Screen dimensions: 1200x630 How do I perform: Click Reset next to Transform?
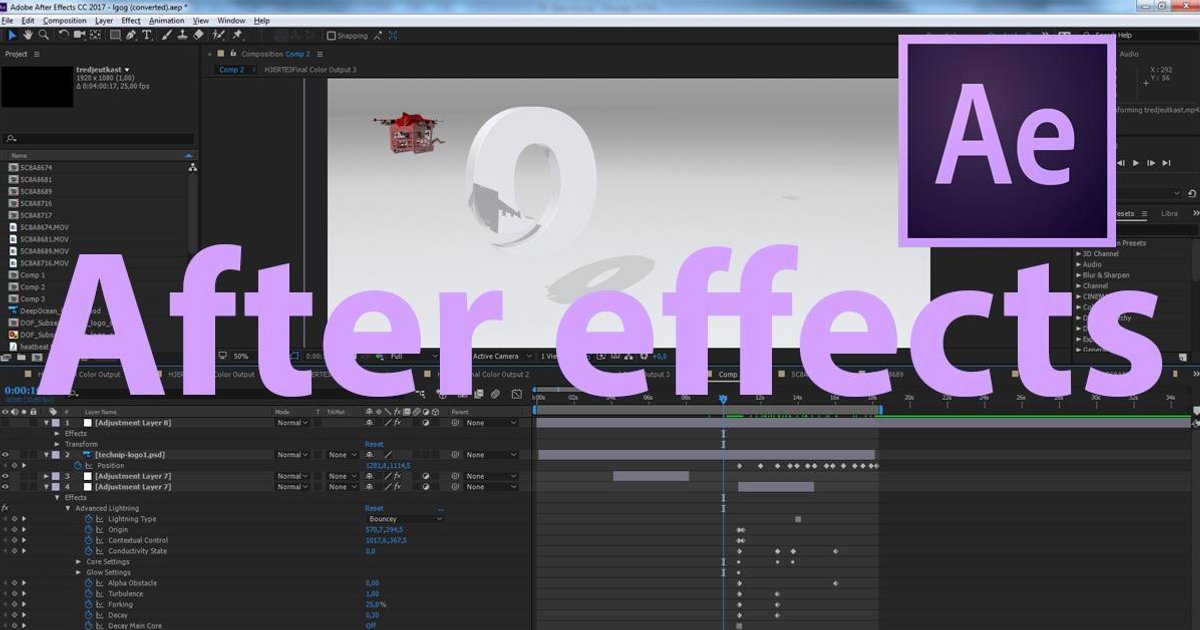[374, 444]
